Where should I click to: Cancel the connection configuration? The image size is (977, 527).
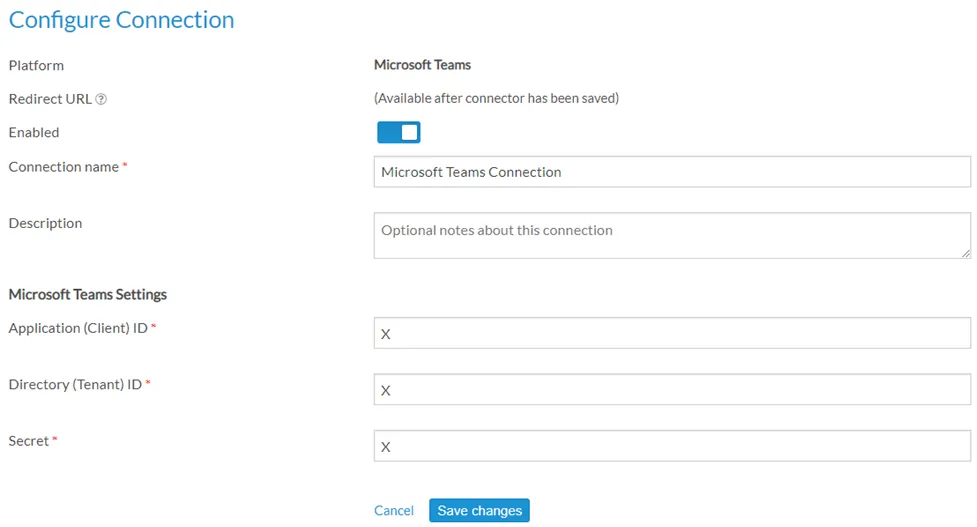[394, 511]
